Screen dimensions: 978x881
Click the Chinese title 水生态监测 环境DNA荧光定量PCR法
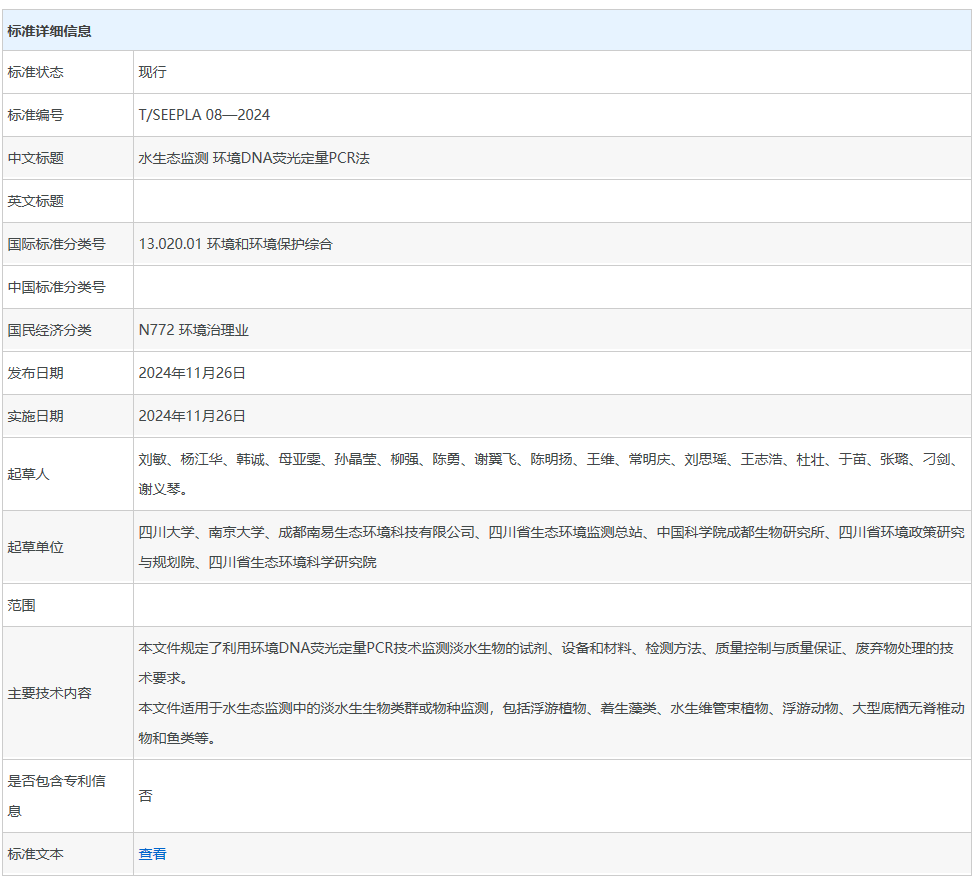254,158
